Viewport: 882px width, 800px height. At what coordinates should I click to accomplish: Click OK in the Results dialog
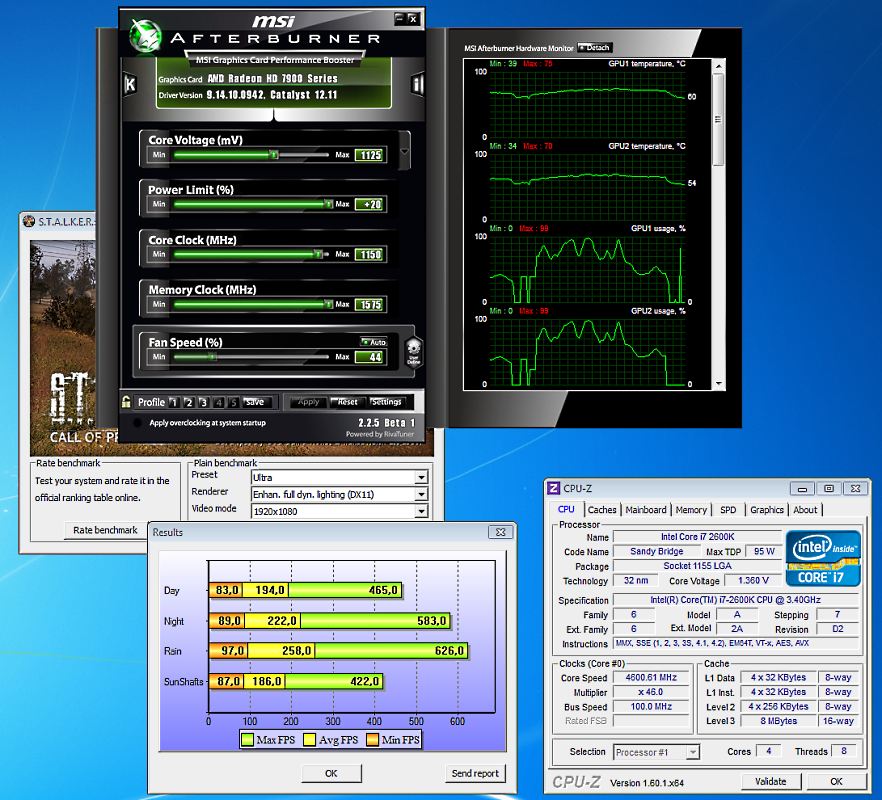pyautogui.click(x=331, y=773)
